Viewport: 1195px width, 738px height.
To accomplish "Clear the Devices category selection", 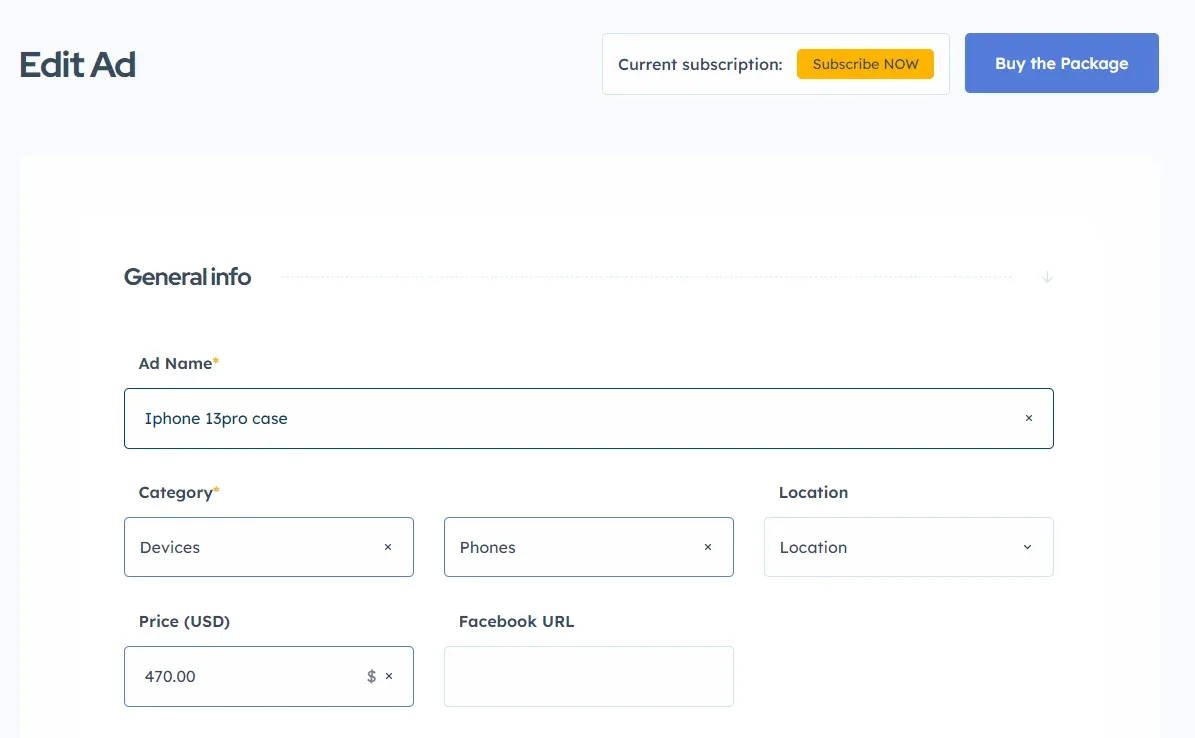I will pyautogui.click(x=387, y=547).
